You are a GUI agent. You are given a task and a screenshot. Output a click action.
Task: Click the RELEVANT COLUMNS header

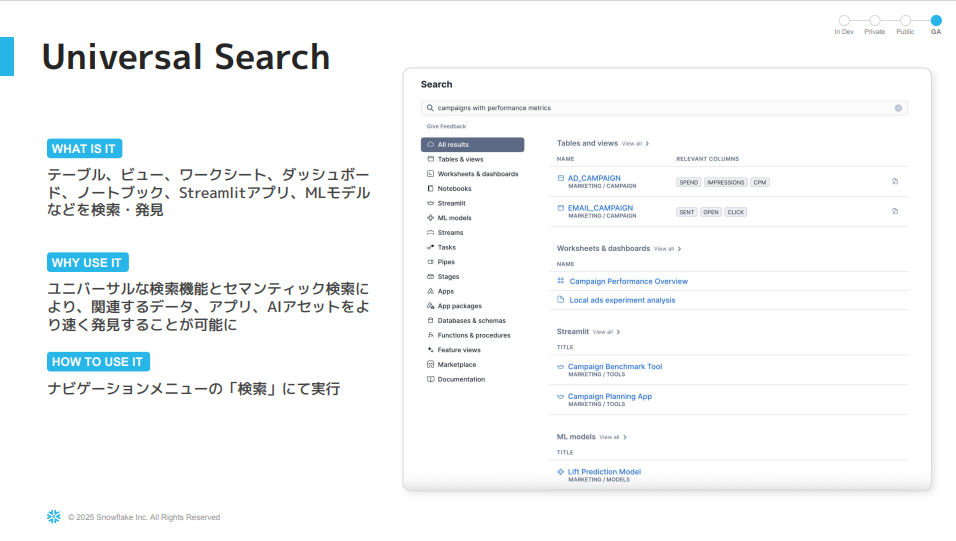[707, 159]
